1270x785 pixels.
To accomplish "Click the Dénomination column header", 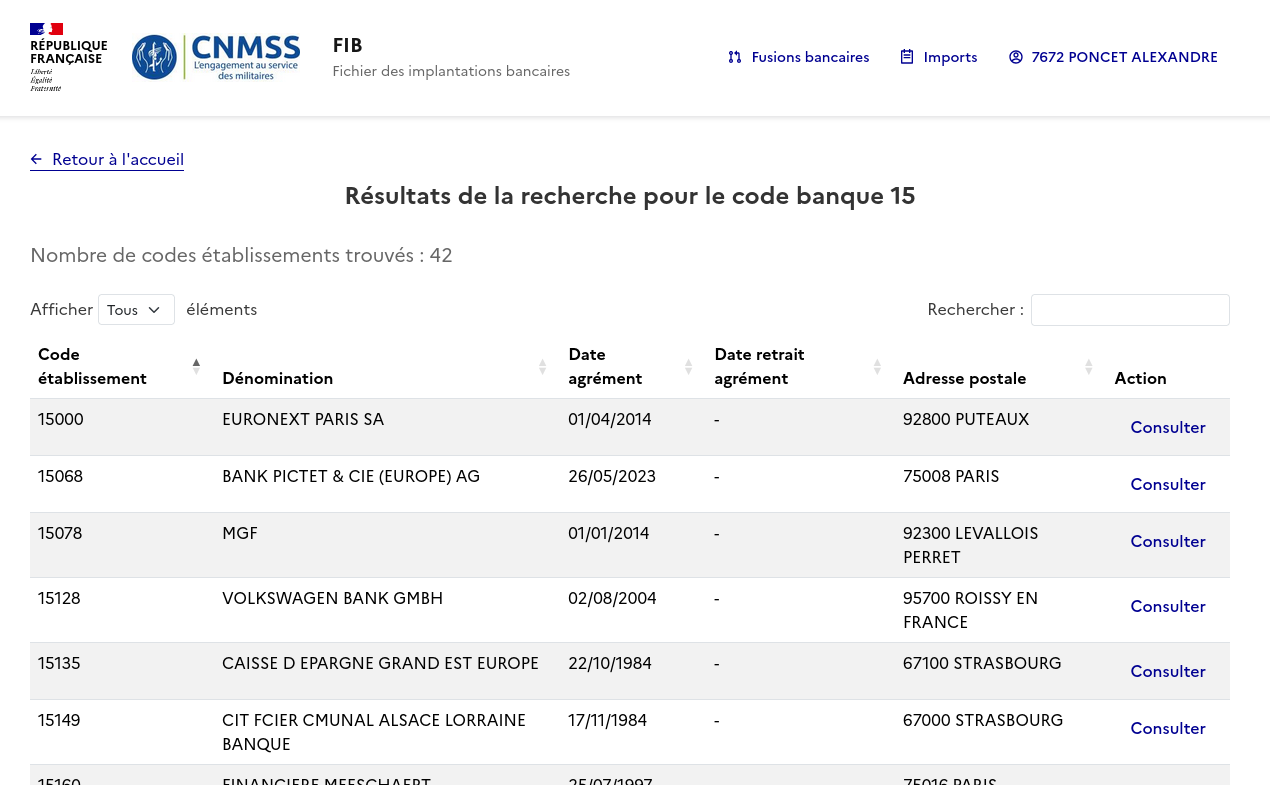I will pos(387,366).
